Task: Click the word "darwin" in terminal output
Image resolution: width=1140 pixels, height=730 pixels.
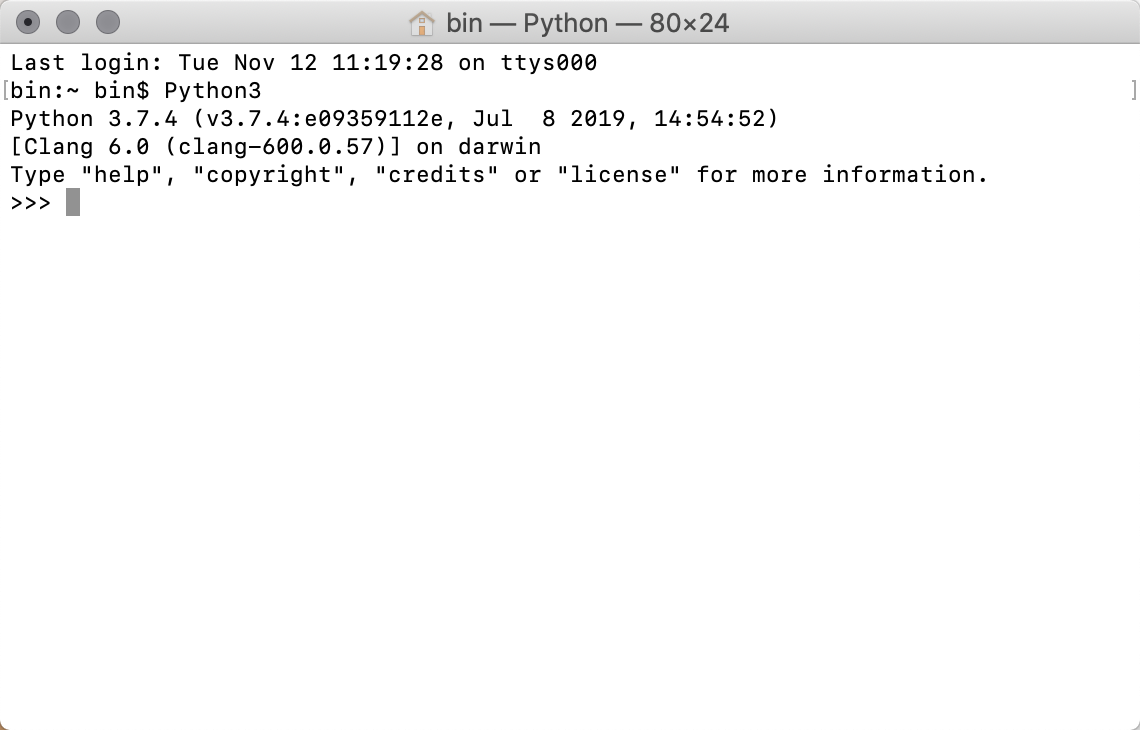Action: (499, 147)
